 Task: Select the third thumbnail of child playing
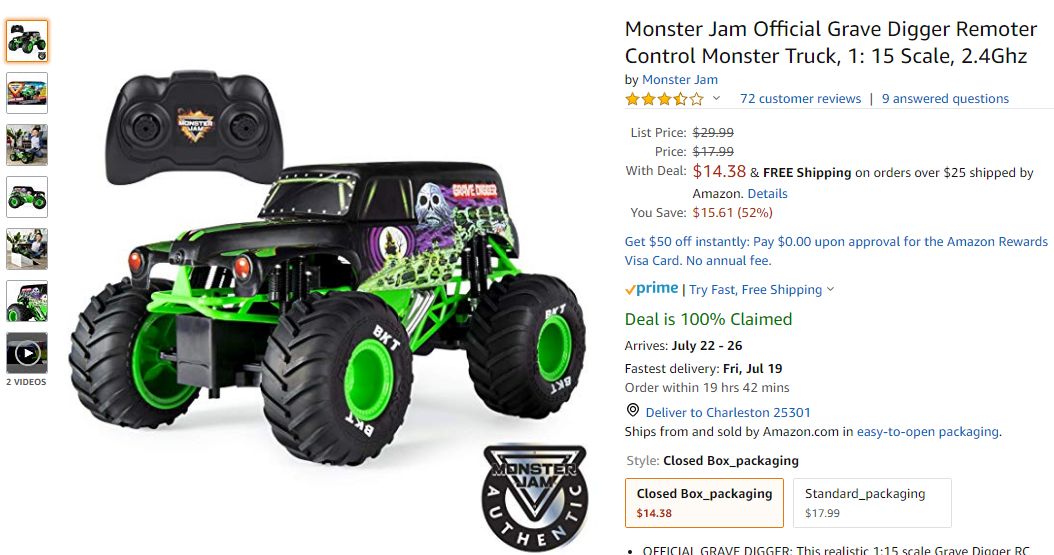[27, 144]
